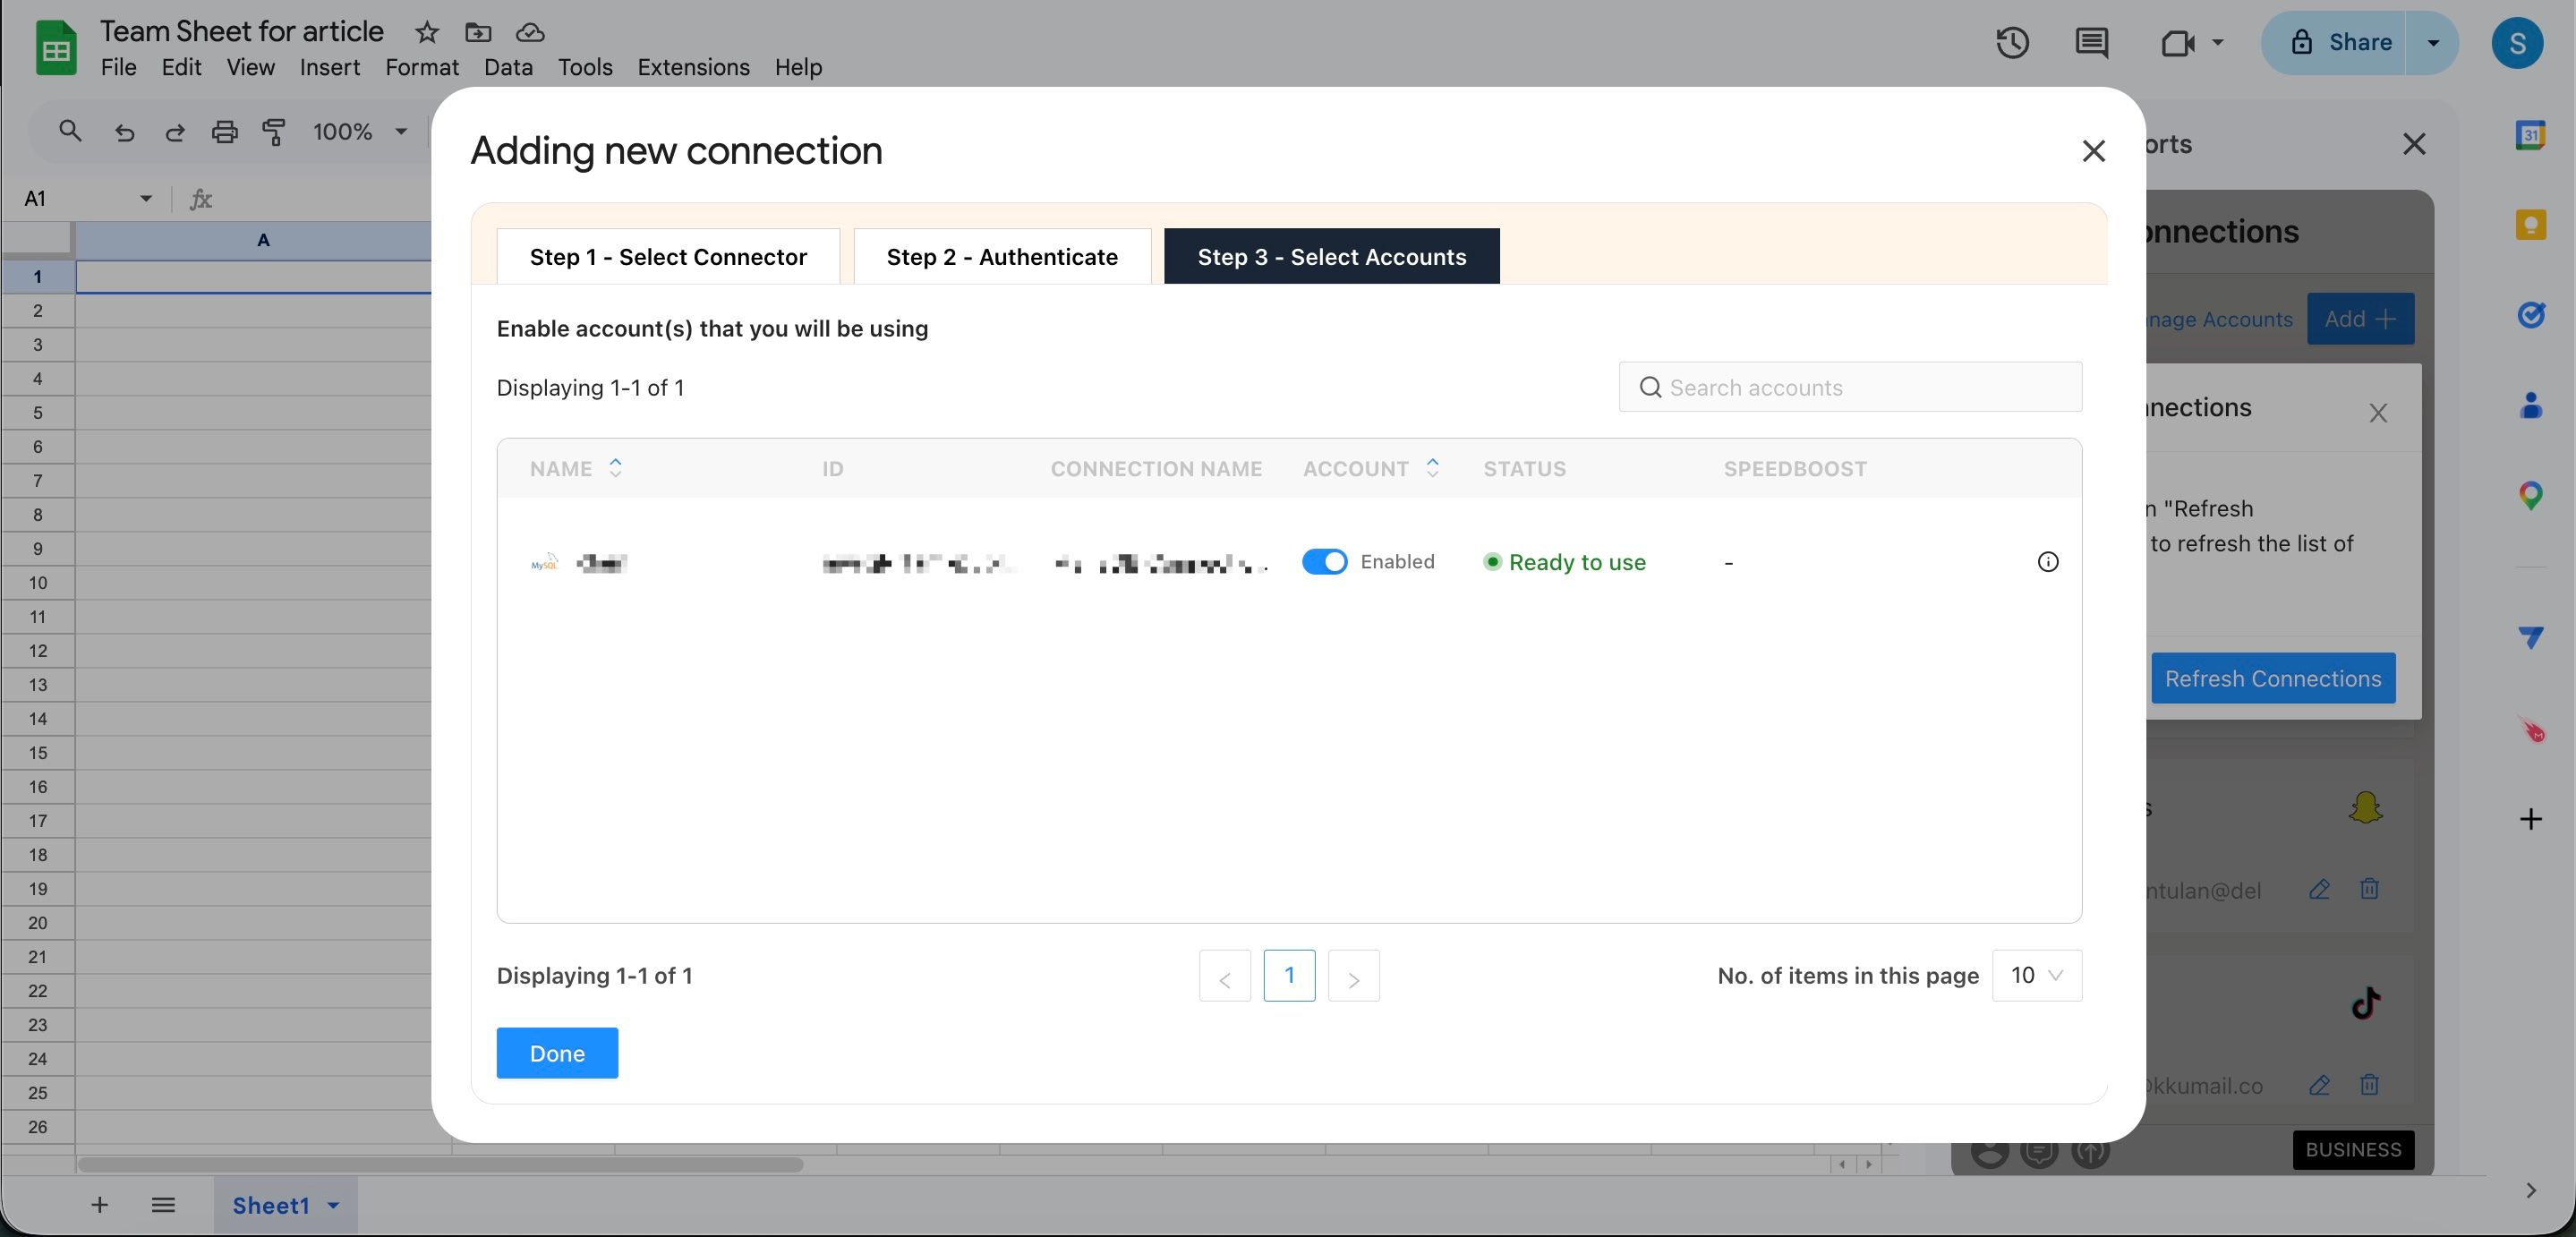Image resolution: width=2576 pixels, height=1237 pixels.
Task: Open items per page dropdown
Action: 2036,975
